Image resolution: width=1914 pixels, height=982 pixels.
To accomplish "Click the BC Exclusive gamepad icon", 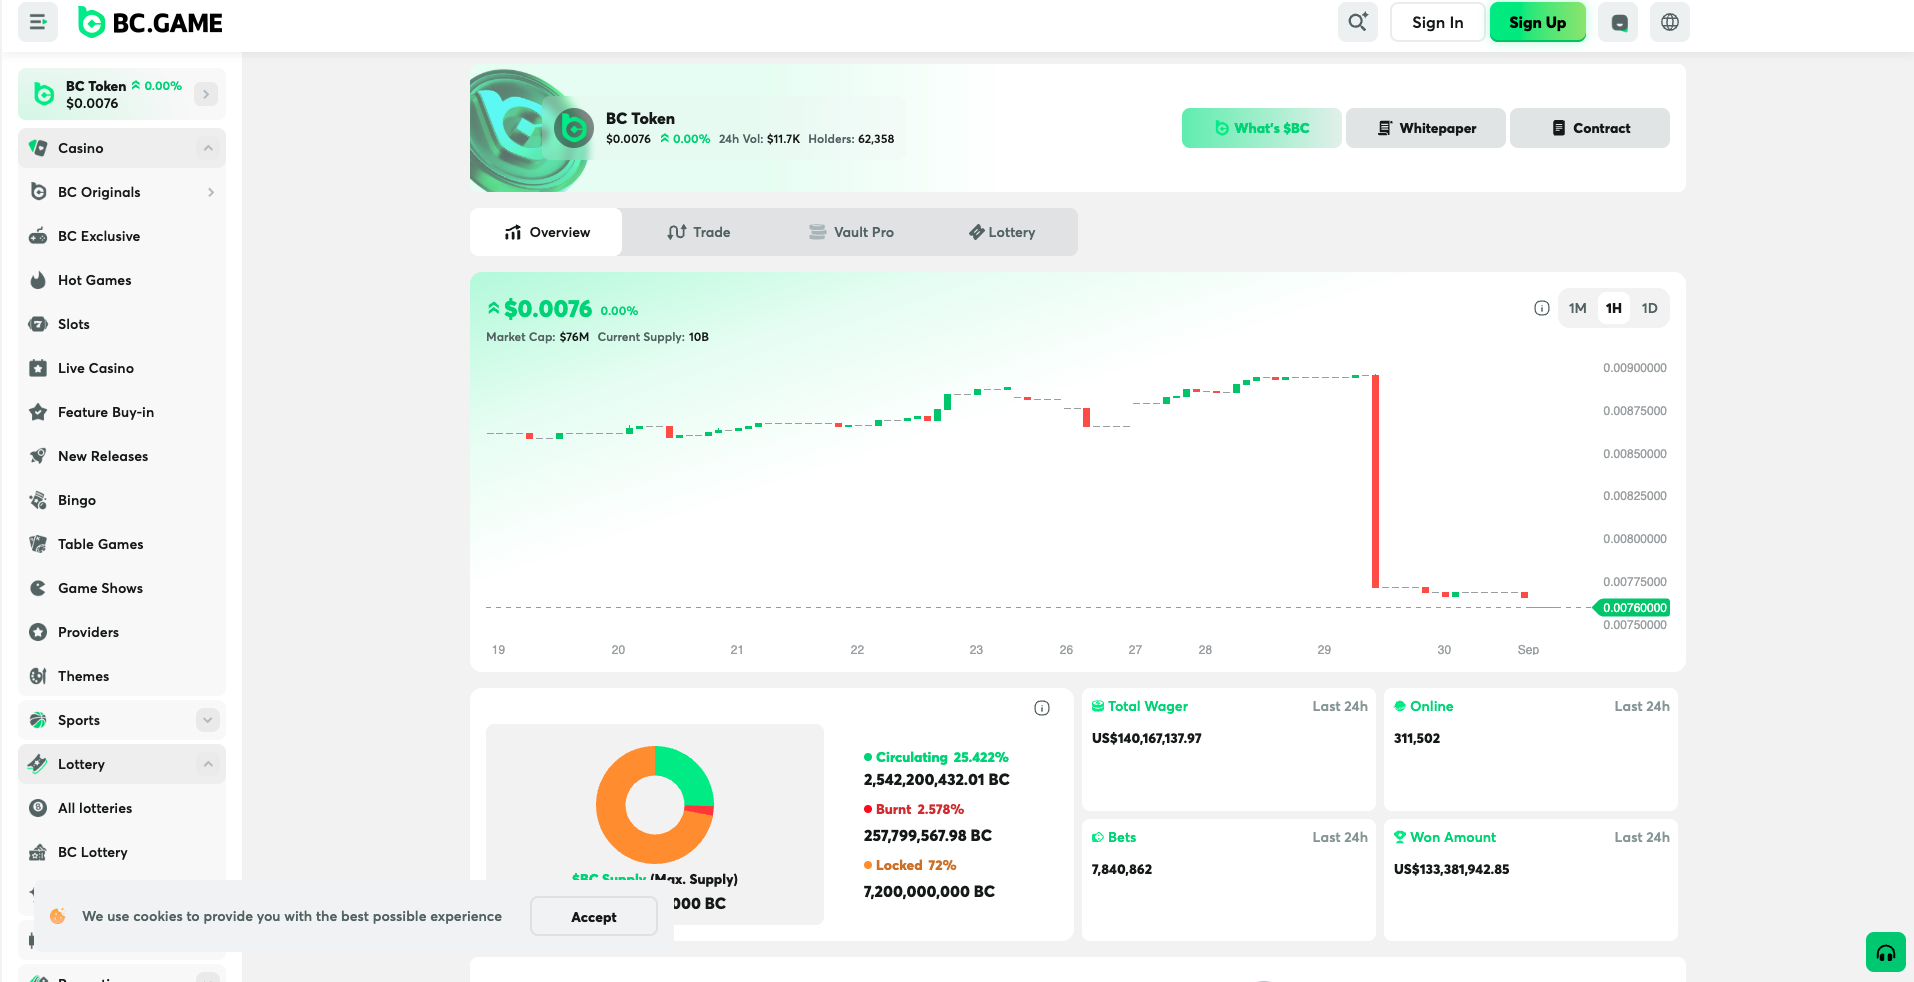I will click(38, 236).
